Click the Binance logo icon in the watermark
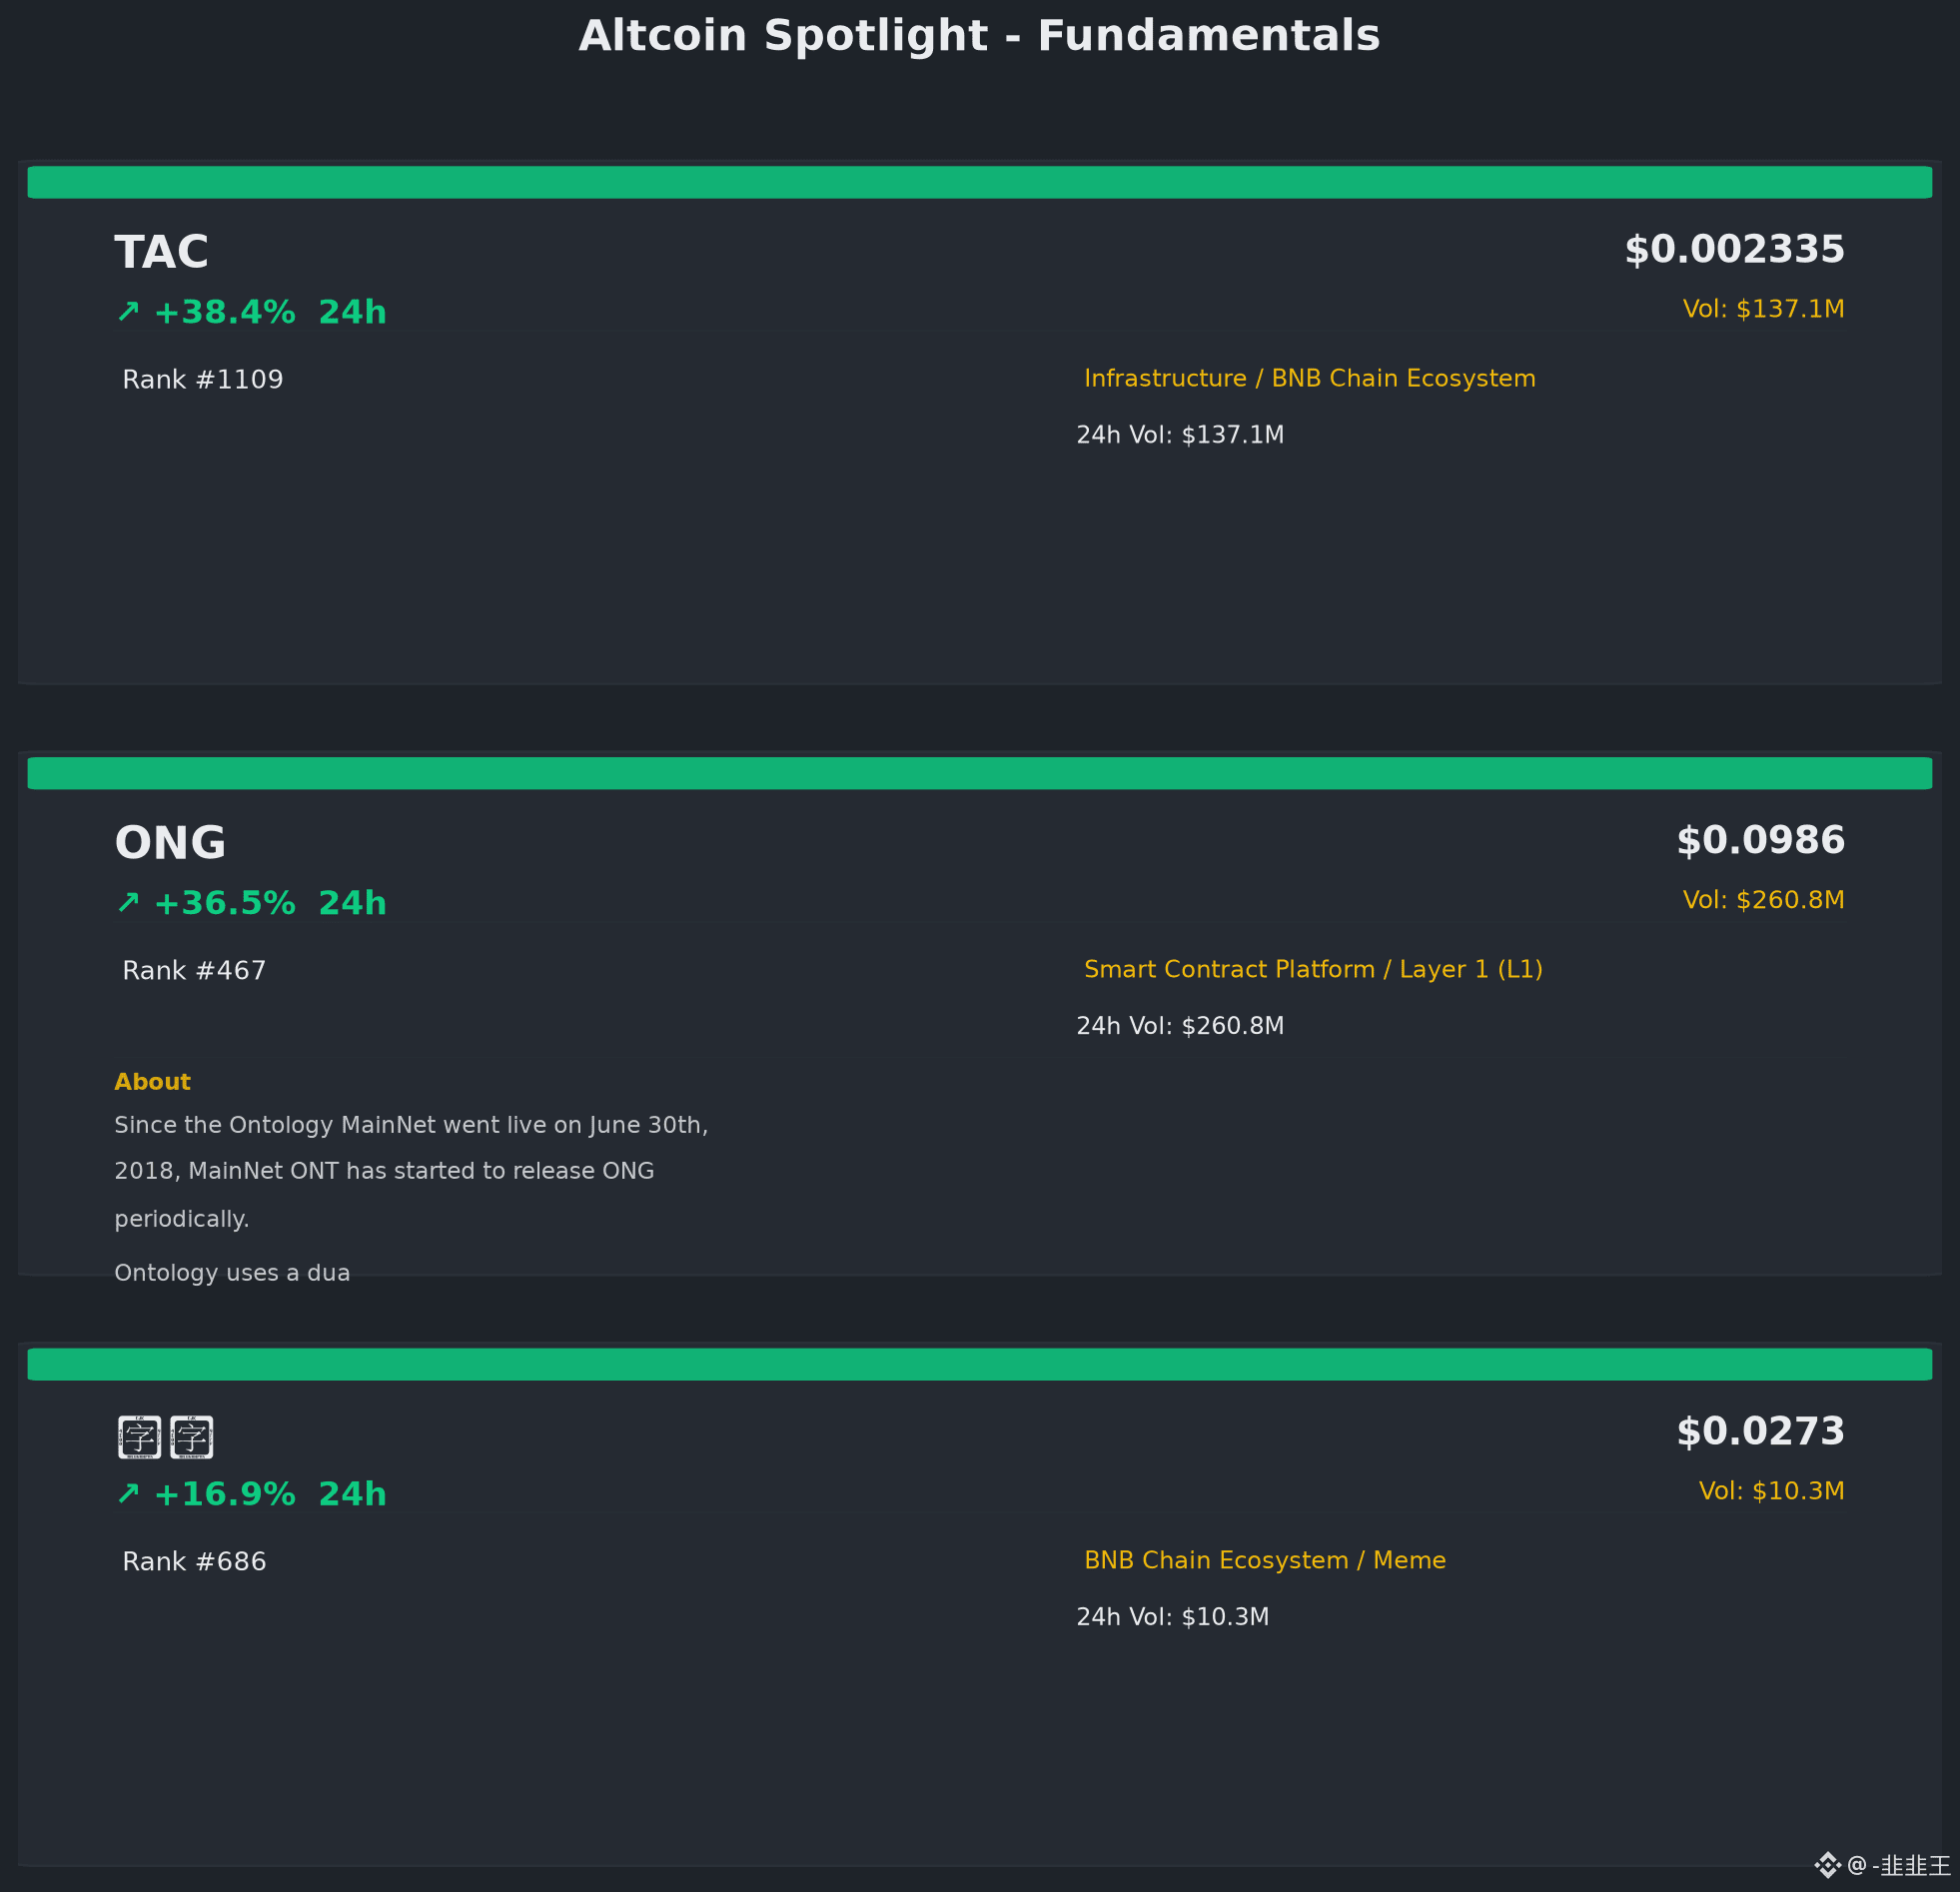This screenshot has width=1960, height=1892. 1828,1865
